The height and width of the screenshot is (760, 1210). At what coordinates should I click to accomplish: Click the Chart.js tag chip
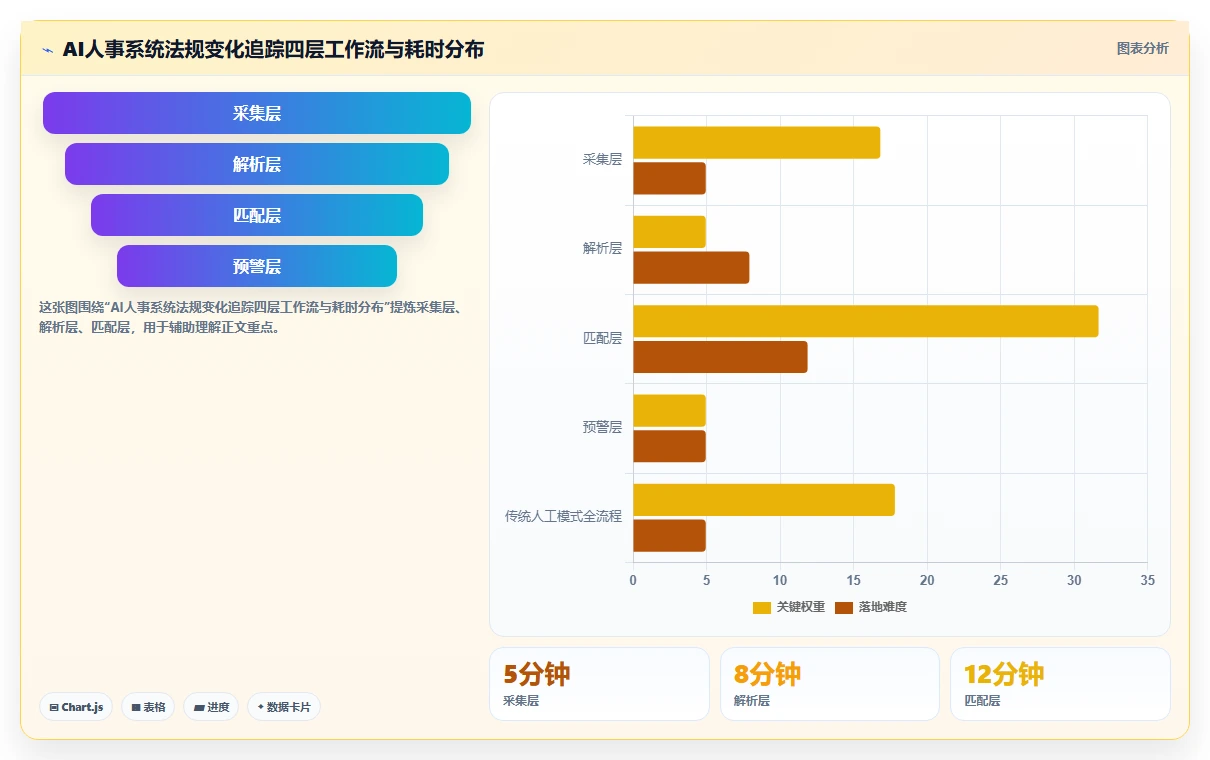coord(77,707)
